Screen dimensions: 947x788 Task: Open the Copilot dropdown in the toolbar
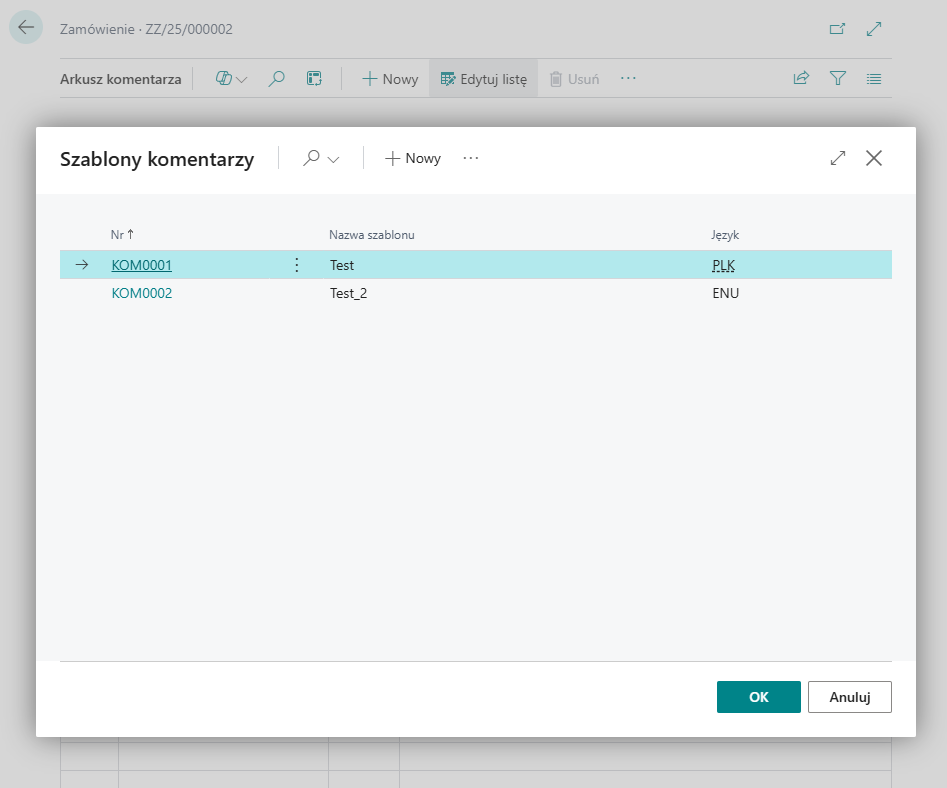(x=231, y=79)
